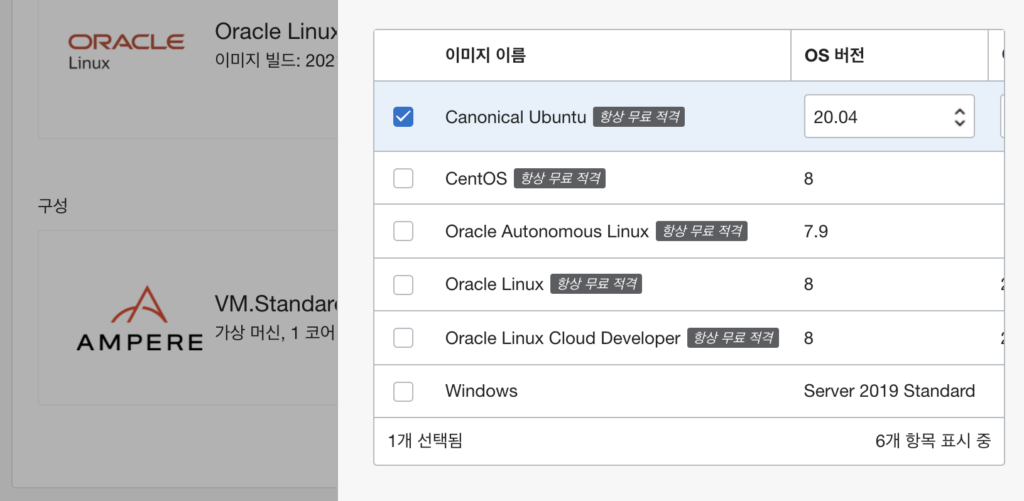This screenshot has width=1024, height=501.
Task: Click the 6개 항목 표시 중 text
Action: (933, 441)
